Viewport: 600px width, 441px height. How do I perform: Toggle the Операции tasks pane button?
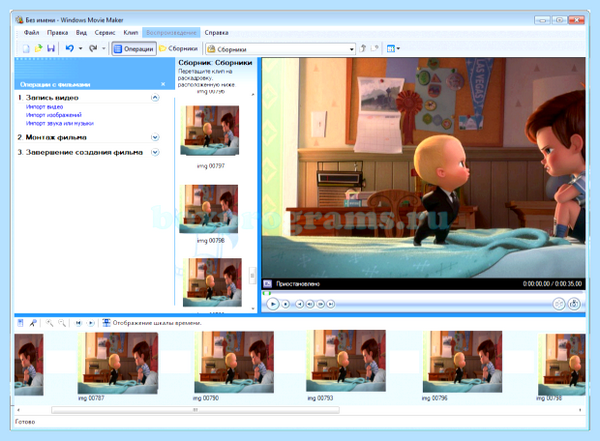(134, 49)
